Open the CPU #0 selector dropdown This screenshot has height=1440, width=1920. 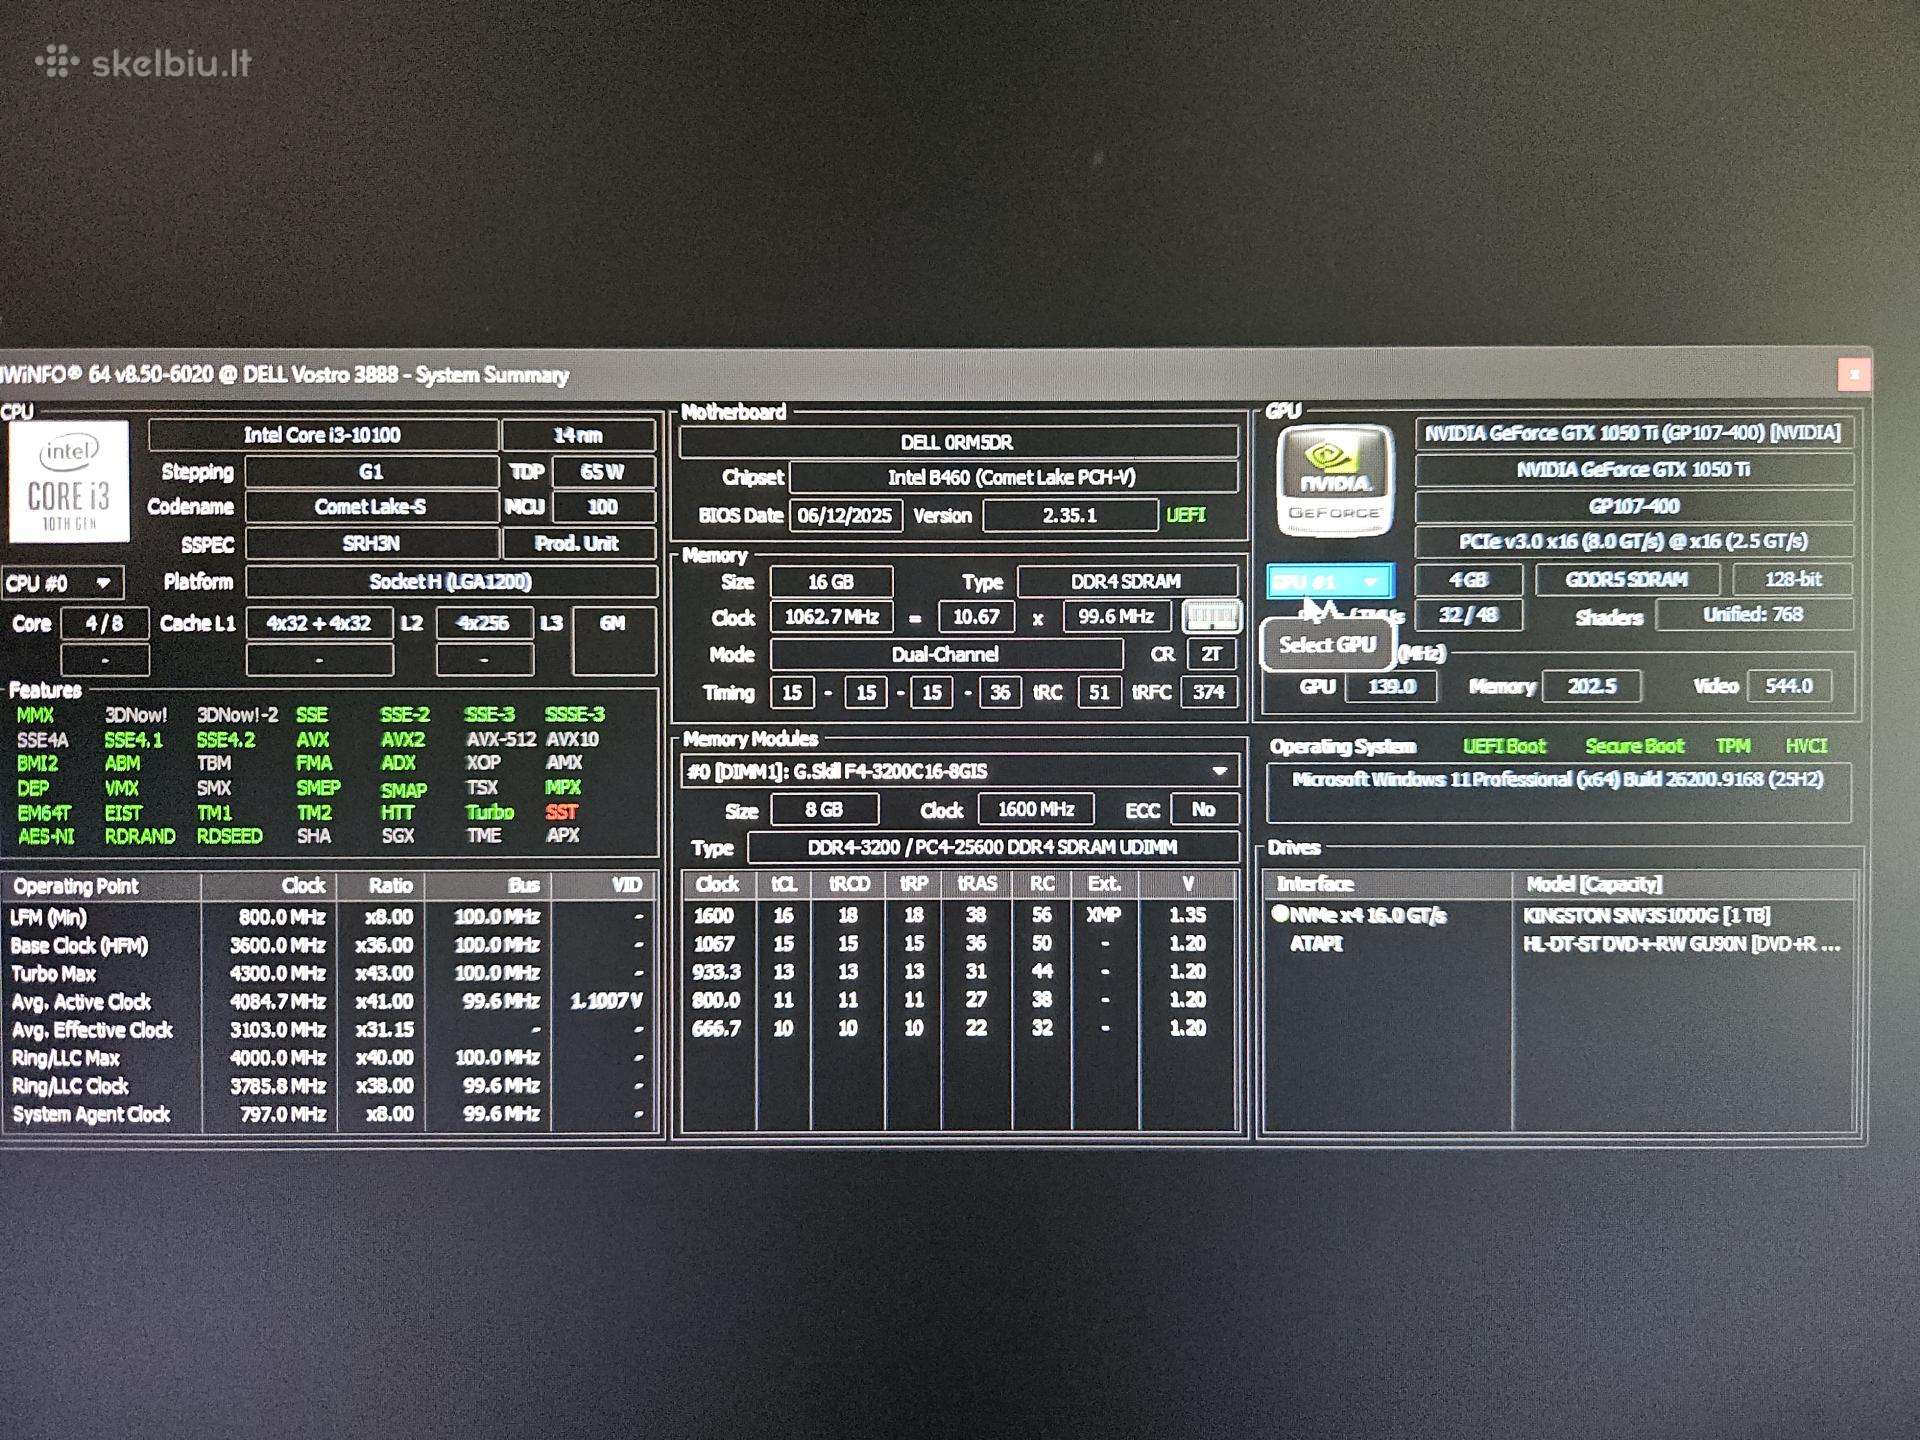(x=61, y=583)
